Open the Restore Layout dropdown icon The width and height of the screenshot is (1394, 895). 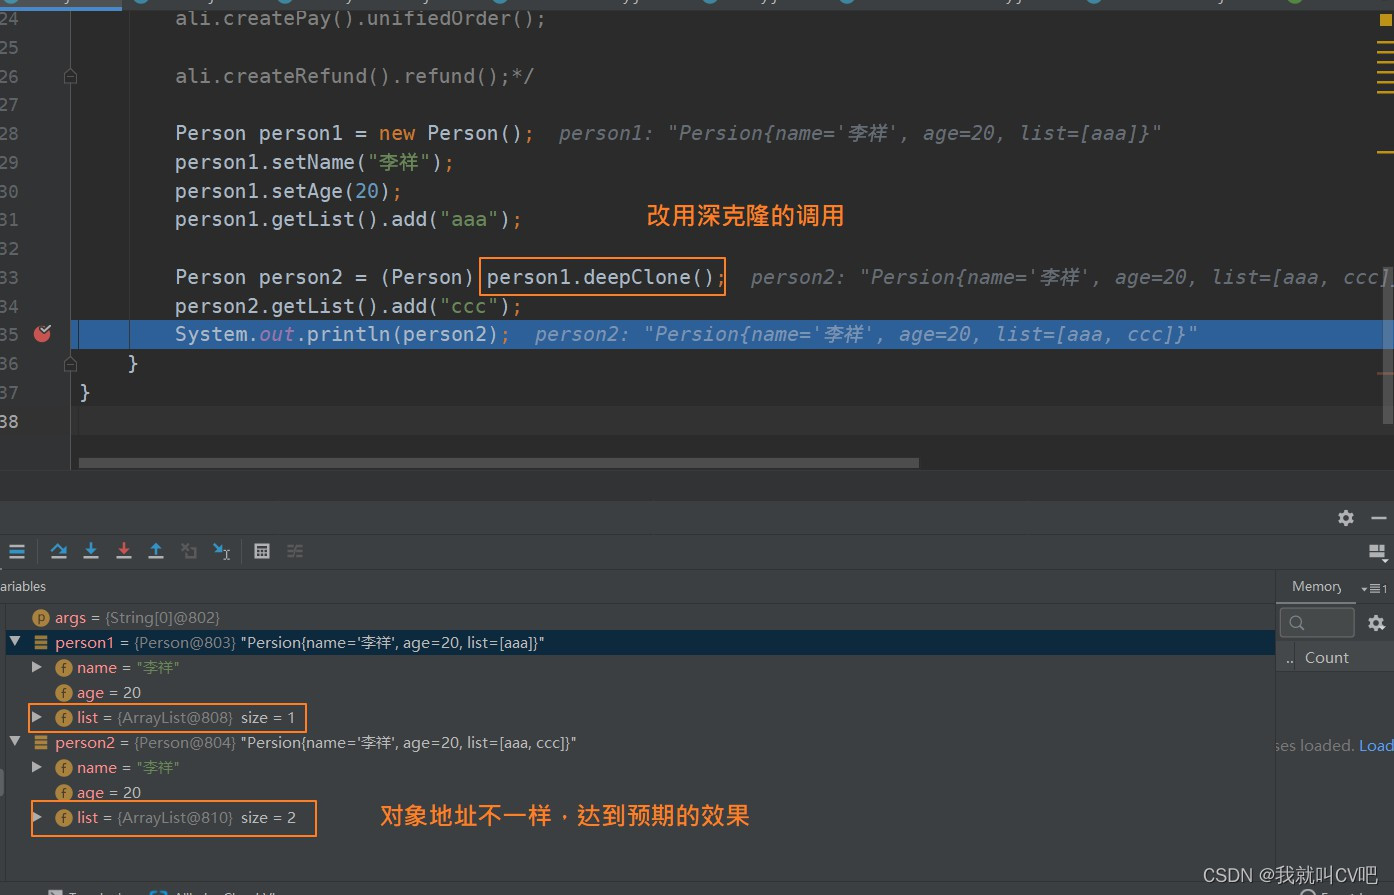(1378, 553)
